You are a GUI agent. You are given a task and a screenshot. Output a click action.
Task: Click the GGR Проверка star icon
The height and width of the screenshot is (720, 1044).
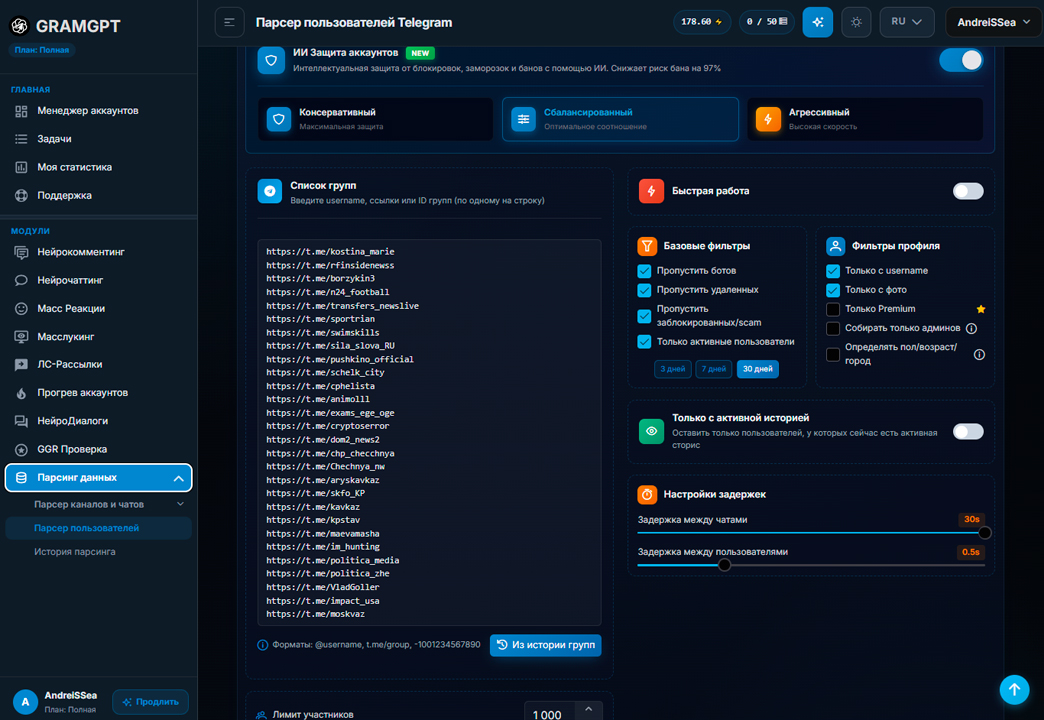coord(21,450)
